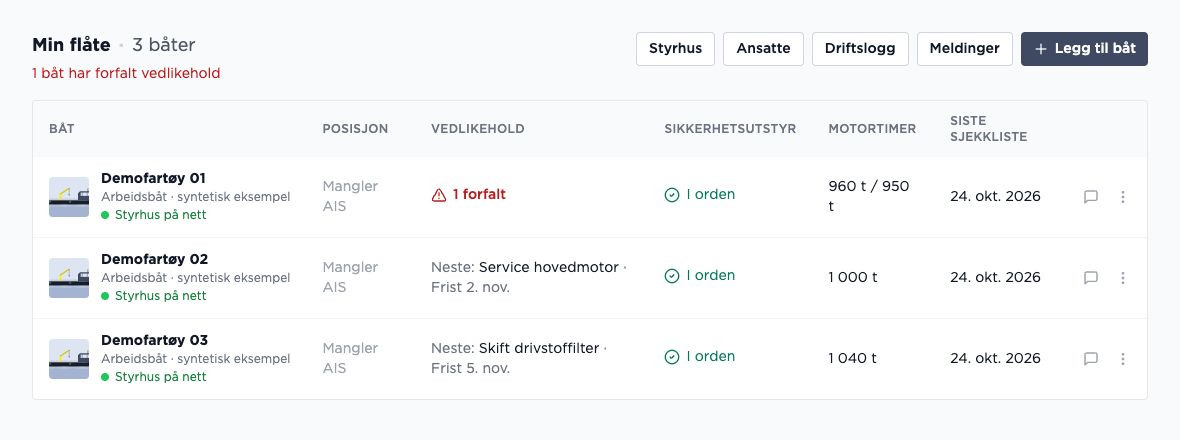
Task: Click checklist date in Demofartøy 02 row
Action: click(995, 278)
